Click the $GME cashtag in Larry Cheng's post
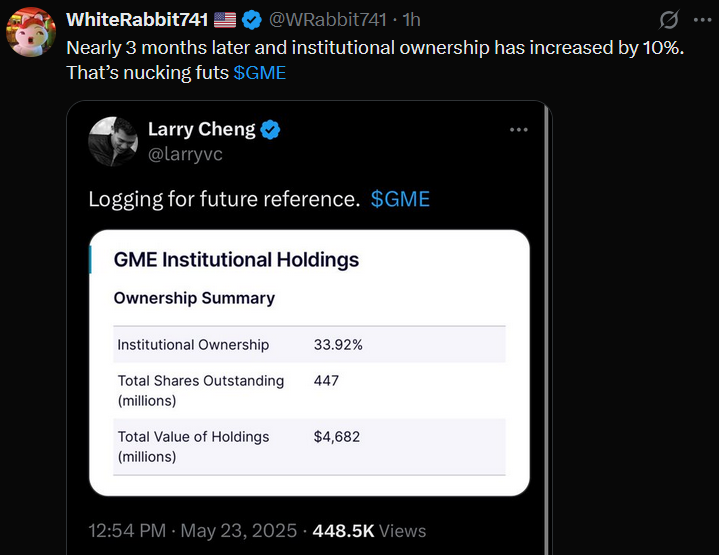 pyautogui.click(x=400, y=199)
